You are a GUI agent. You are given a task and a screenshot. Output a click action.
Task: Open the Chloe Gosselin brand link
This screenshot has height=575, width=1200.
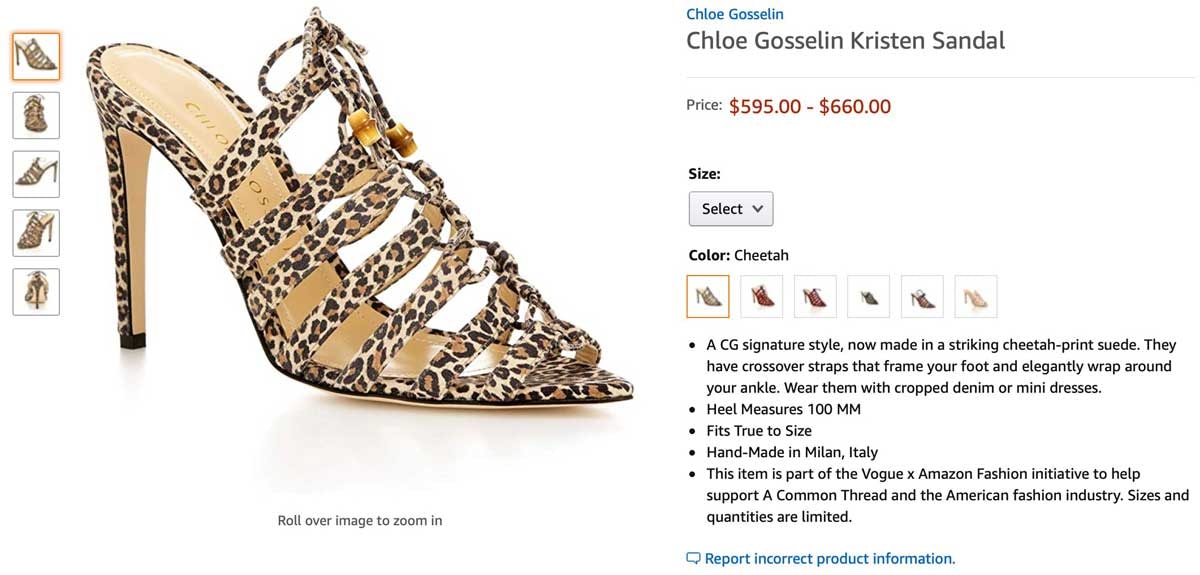734,14
